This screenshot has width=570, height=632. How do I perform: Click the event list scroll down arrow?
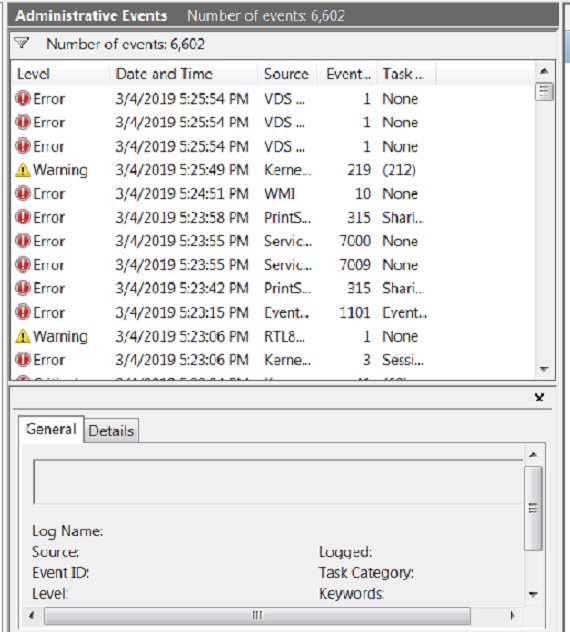[544, 369]
